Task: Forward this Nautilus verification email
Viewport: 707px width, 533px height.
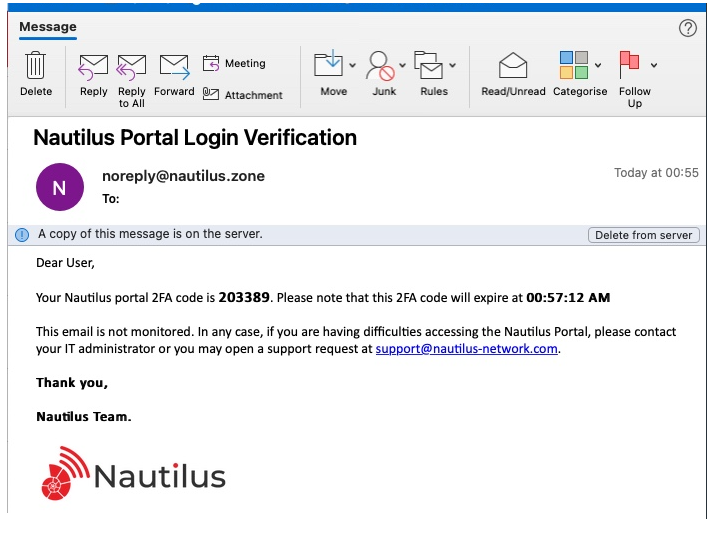Action: tap(174, 67)
